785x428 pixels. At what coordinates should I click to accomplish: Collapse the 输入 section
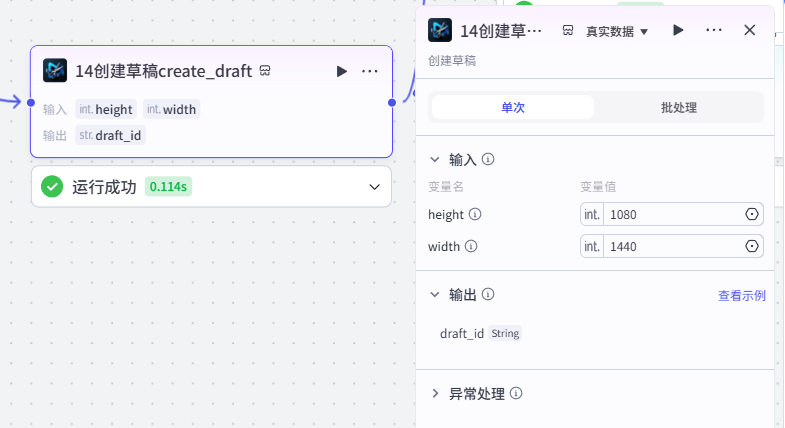pyautogui.click(x=435, y=160)
